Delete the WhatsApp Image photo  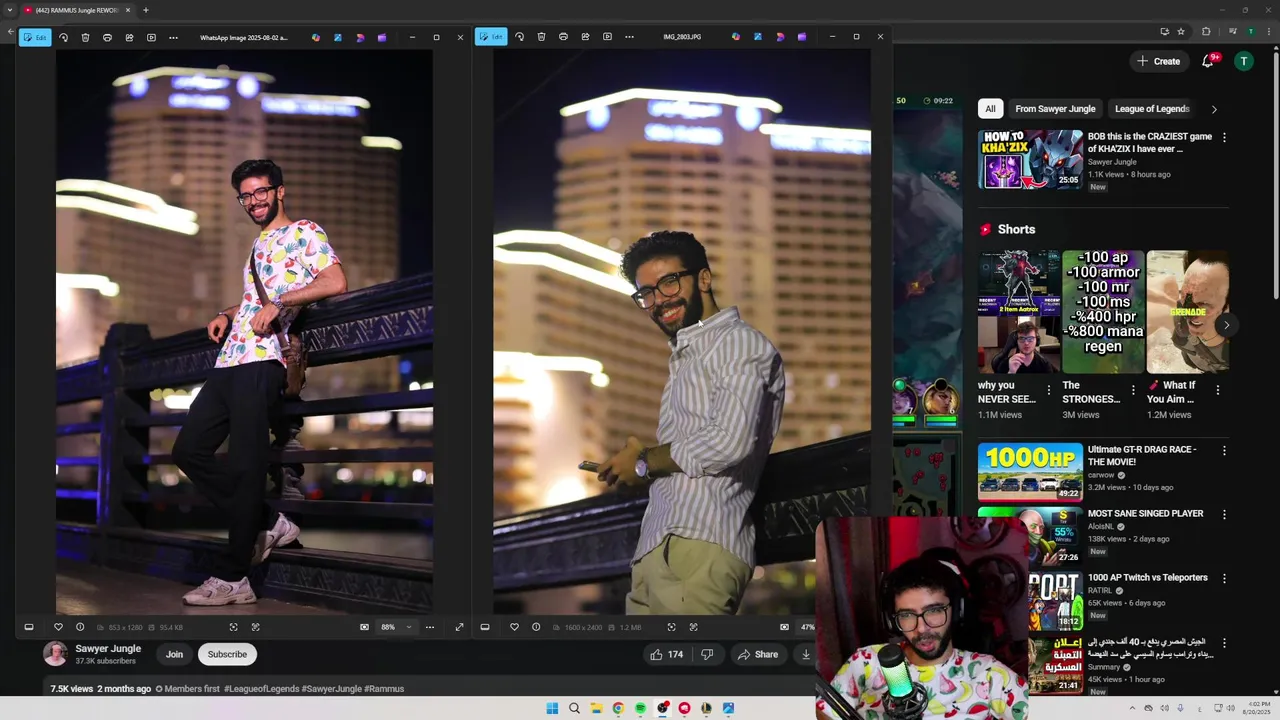(x=85, y=37)
